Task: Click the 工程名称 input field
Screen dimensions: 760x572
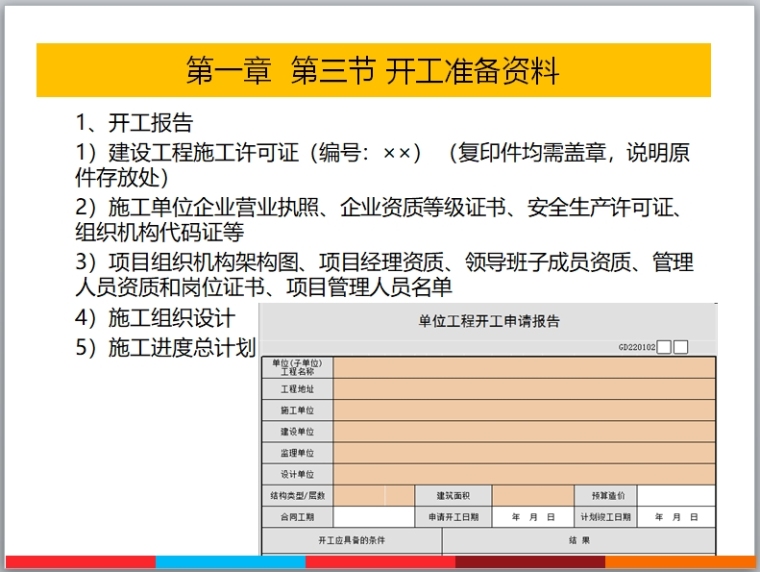Action: (x=524, y=367)
